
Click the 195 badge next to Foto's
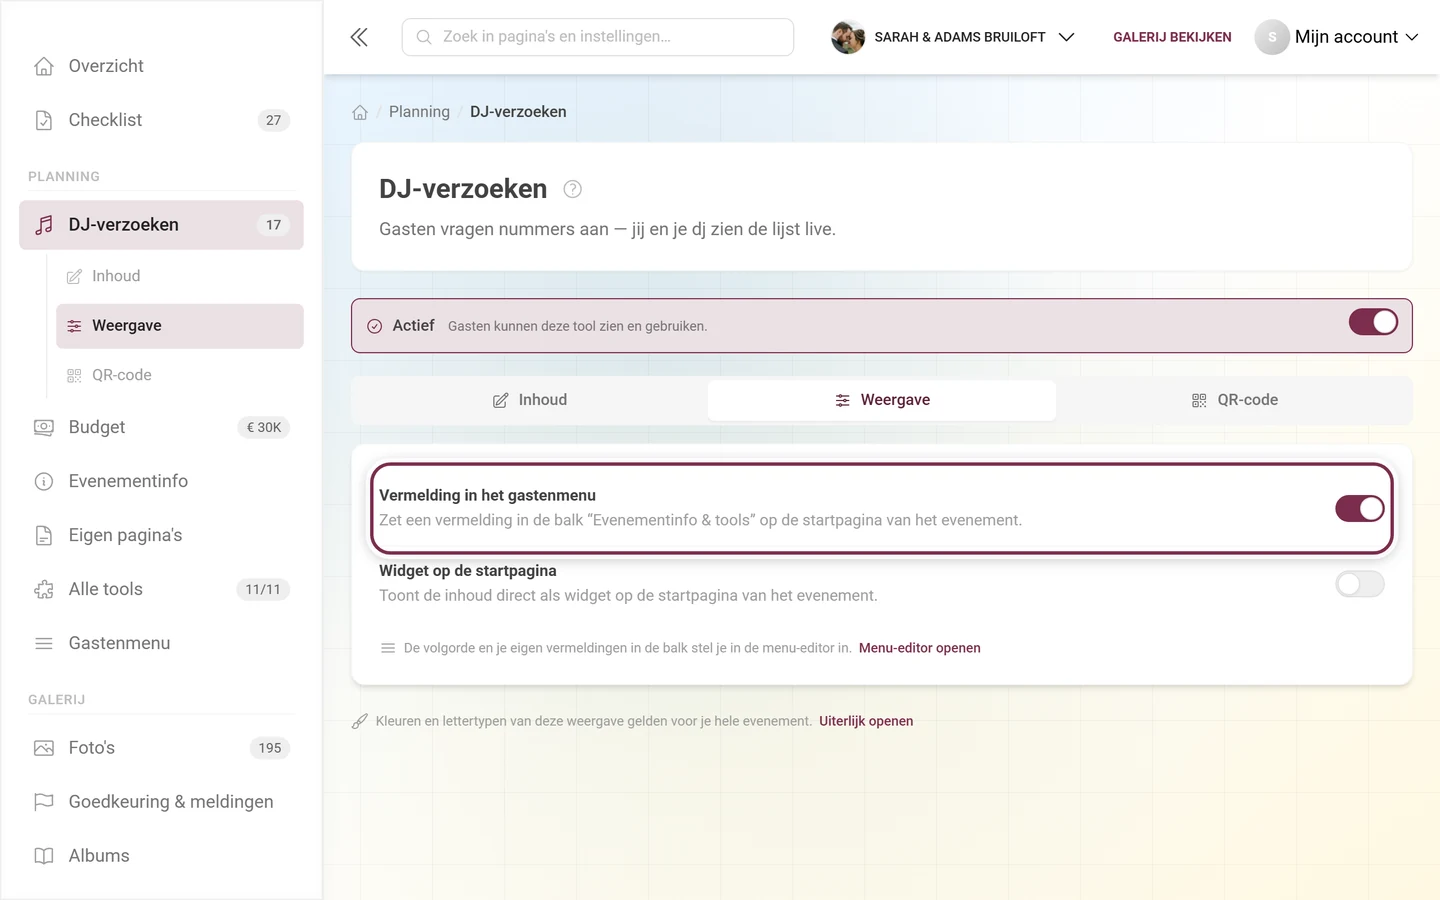coord(270,748)
